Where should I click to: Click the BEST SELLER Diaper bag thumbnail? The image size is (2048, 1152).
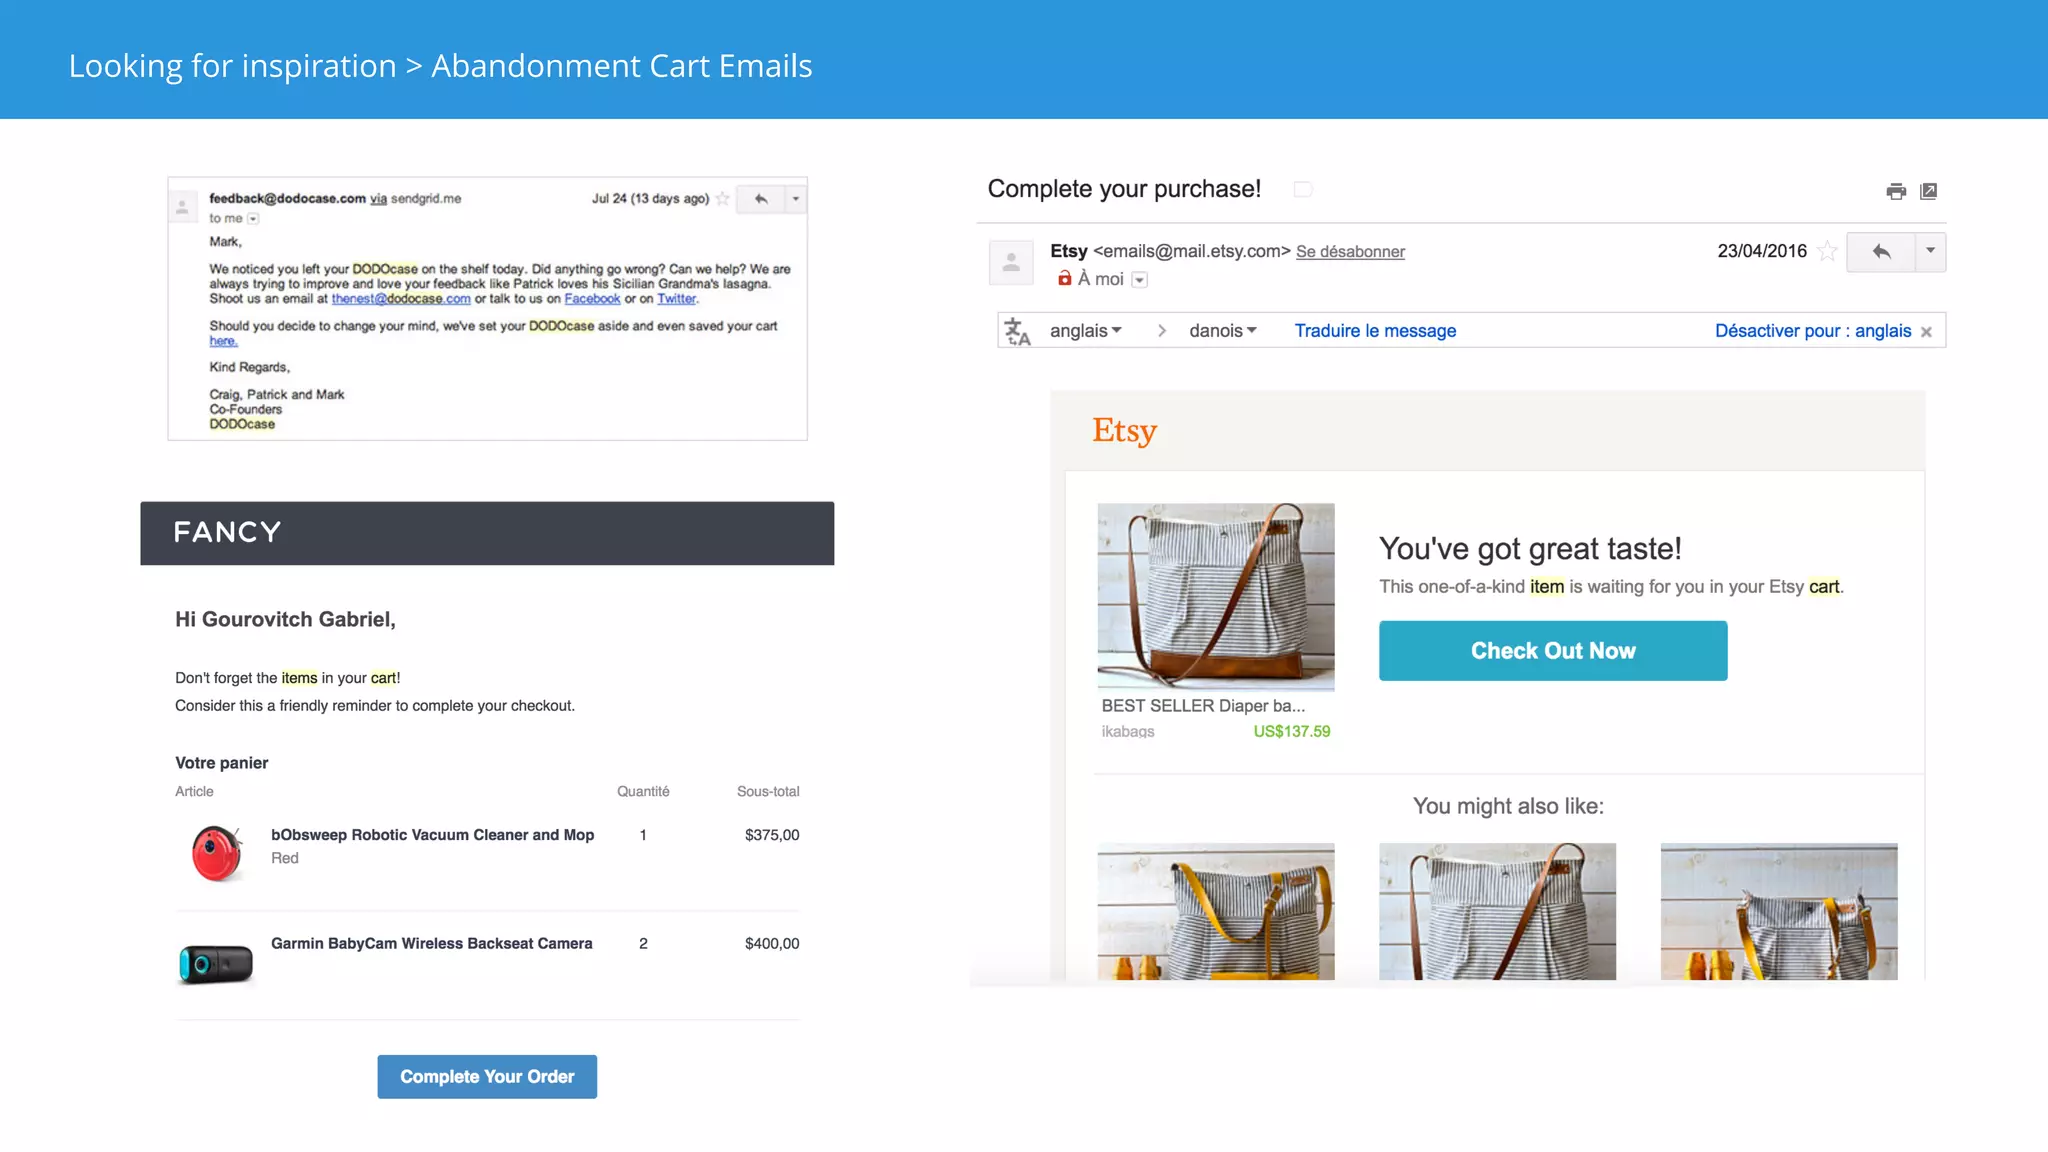pyautogui.click(x=1215, y=596)
